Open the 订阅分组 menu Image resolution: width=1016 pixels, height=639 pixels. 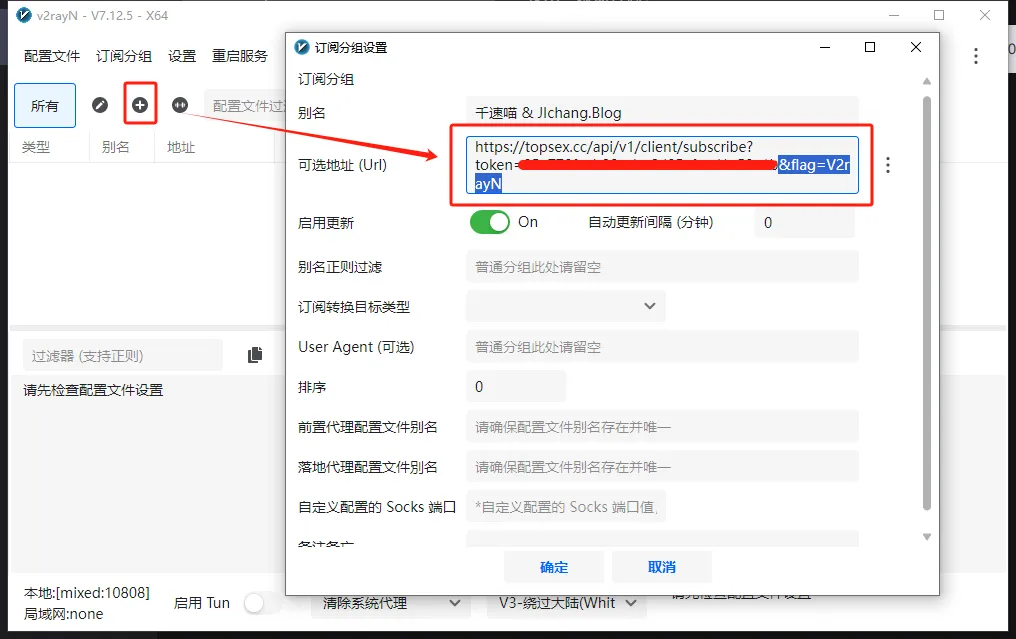pyautogui.click(x=124, y=56)
